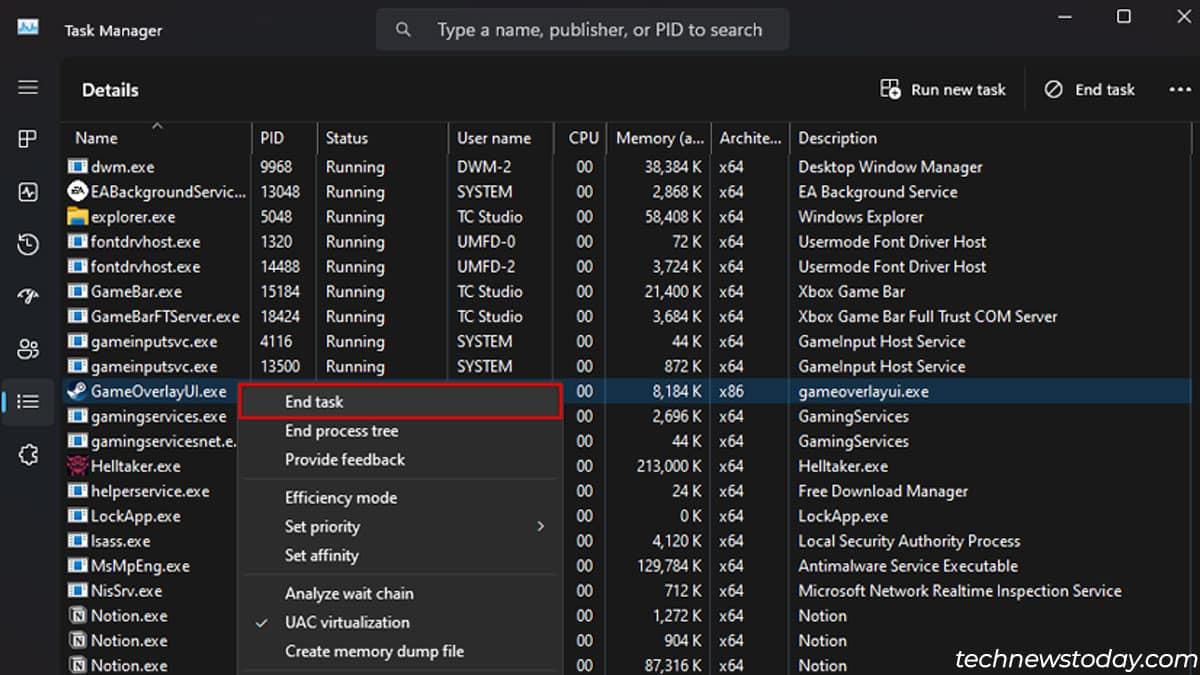Sort by the PID column header
Viewport: 1200px width, 675px height.
click(x=284, y=138)
